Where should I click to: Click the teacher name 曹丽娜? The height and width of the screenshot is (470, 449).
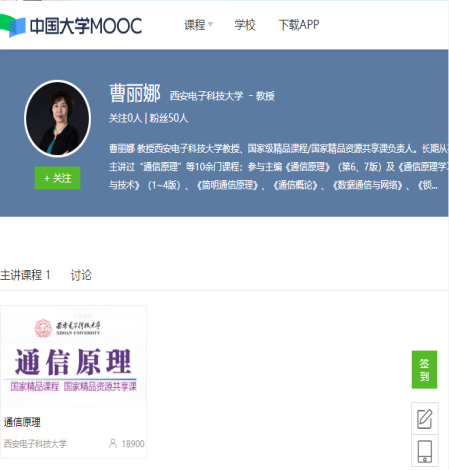(x=135, y=93)
